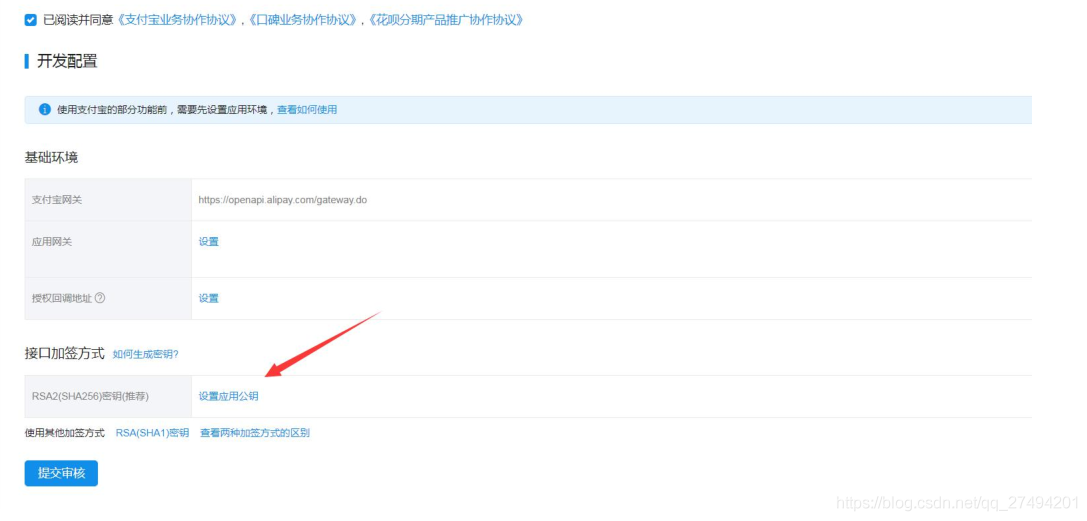1087x521 pixels.
Task: Click 设置应用公钥 link
Action: (x=229, y=396)
